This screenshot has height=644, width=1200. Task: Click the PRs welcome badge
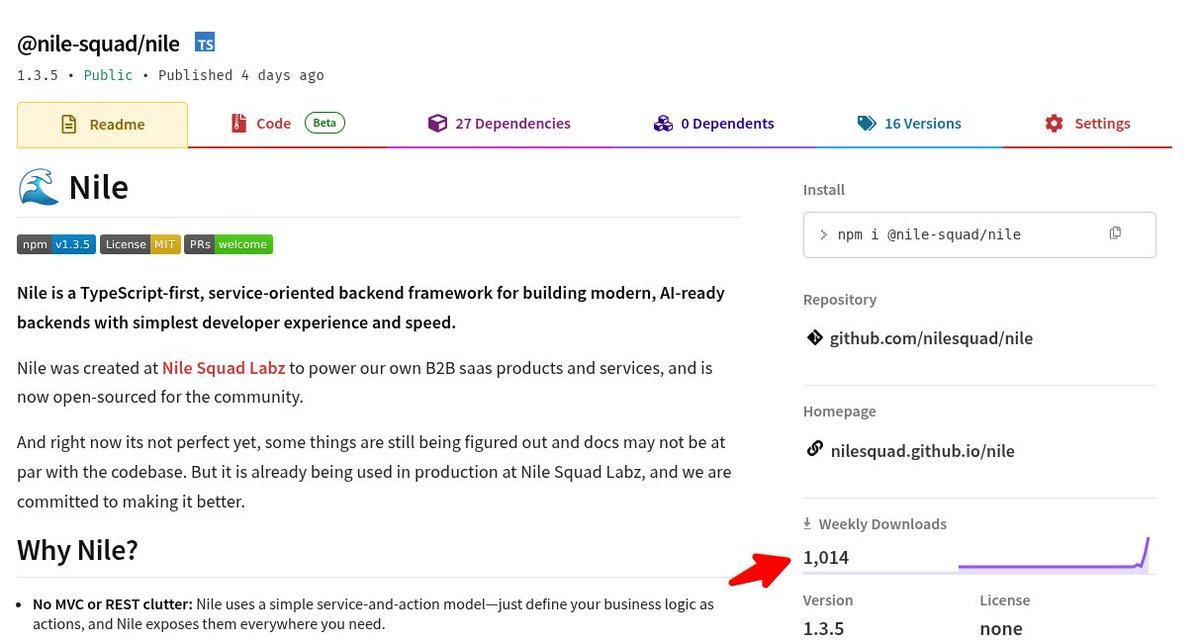pyautogui.click(x=228, y=244)
